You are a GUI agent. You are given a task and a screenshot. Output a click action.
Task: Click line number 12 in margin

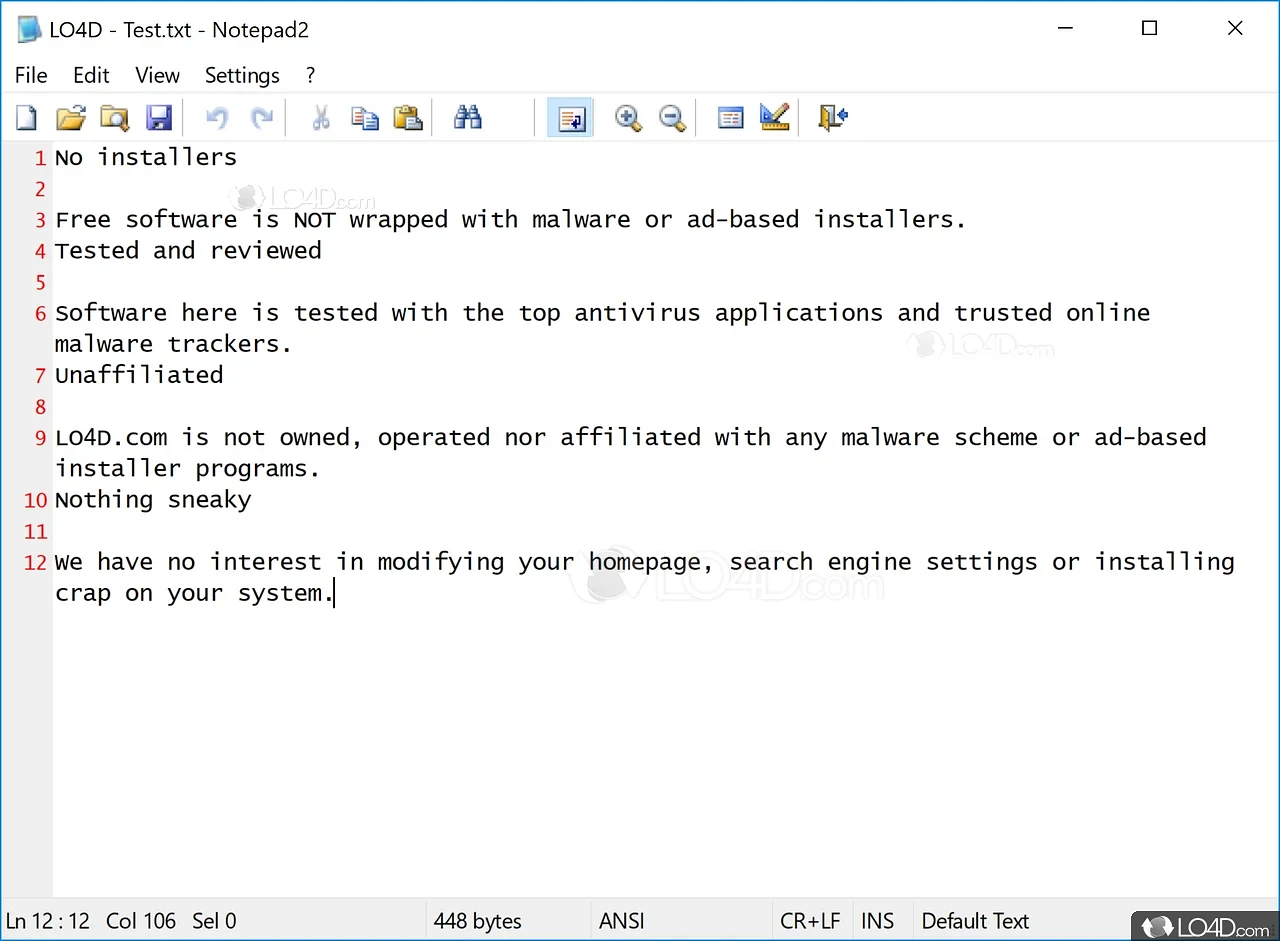[x=36, y=563]
